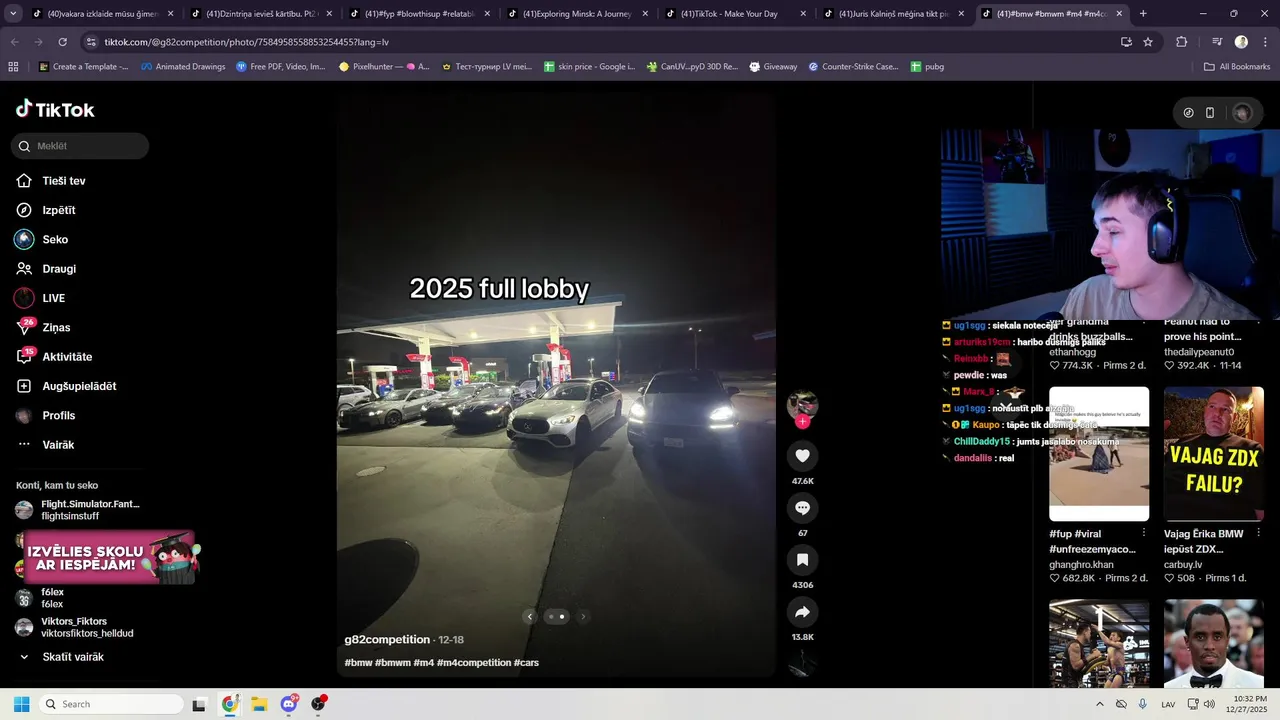Click the phone app icon in TikTok header
Viewport: 1280px width, 720px height.
tap(1210, 113)
